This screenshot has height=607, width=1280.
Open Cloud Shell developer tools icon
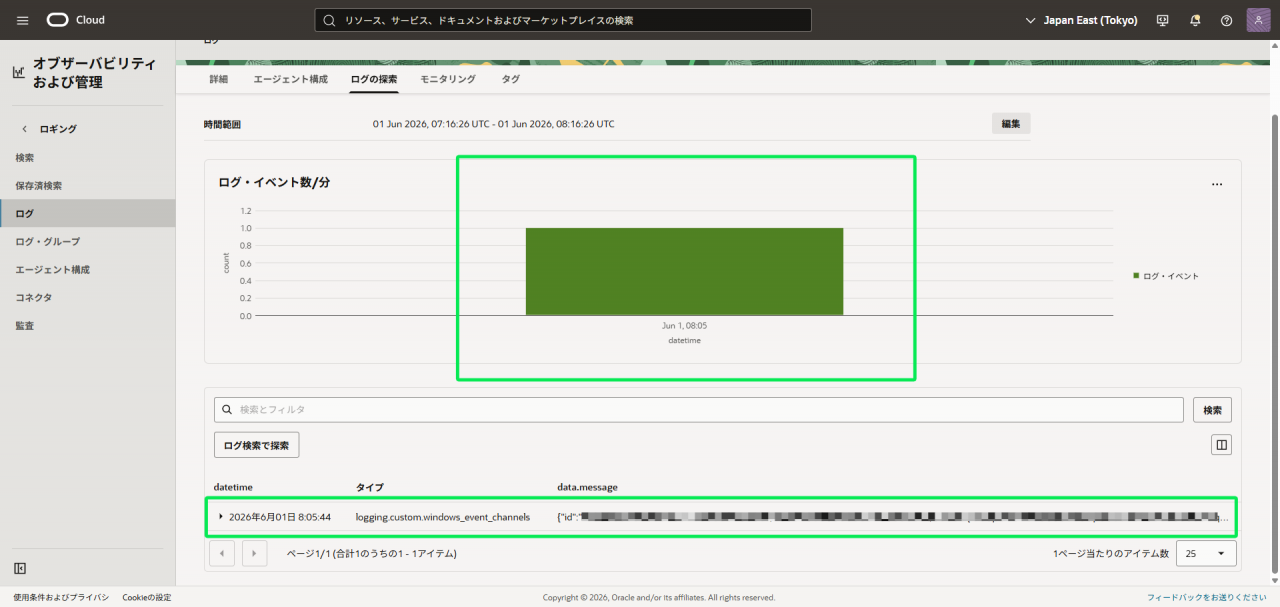(1162, 20)
